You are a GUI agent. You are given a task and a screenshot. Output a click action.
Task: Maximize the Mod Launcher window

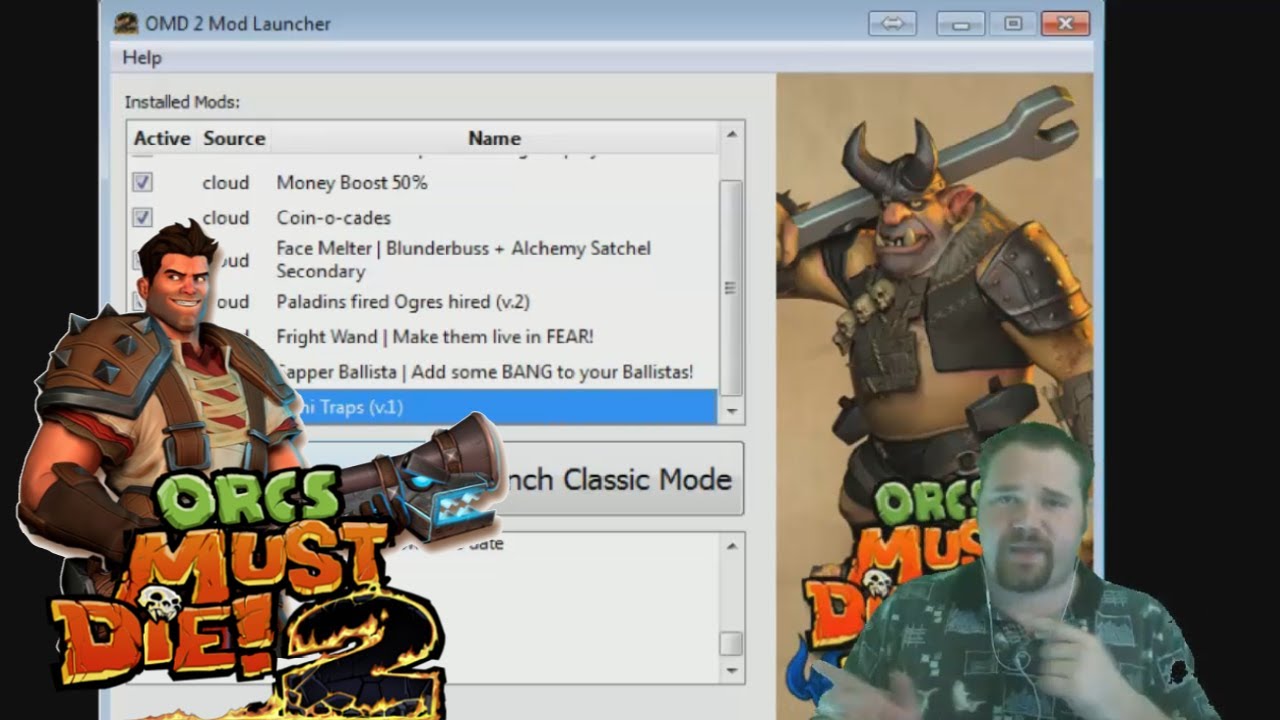(x=1013, y=23)
